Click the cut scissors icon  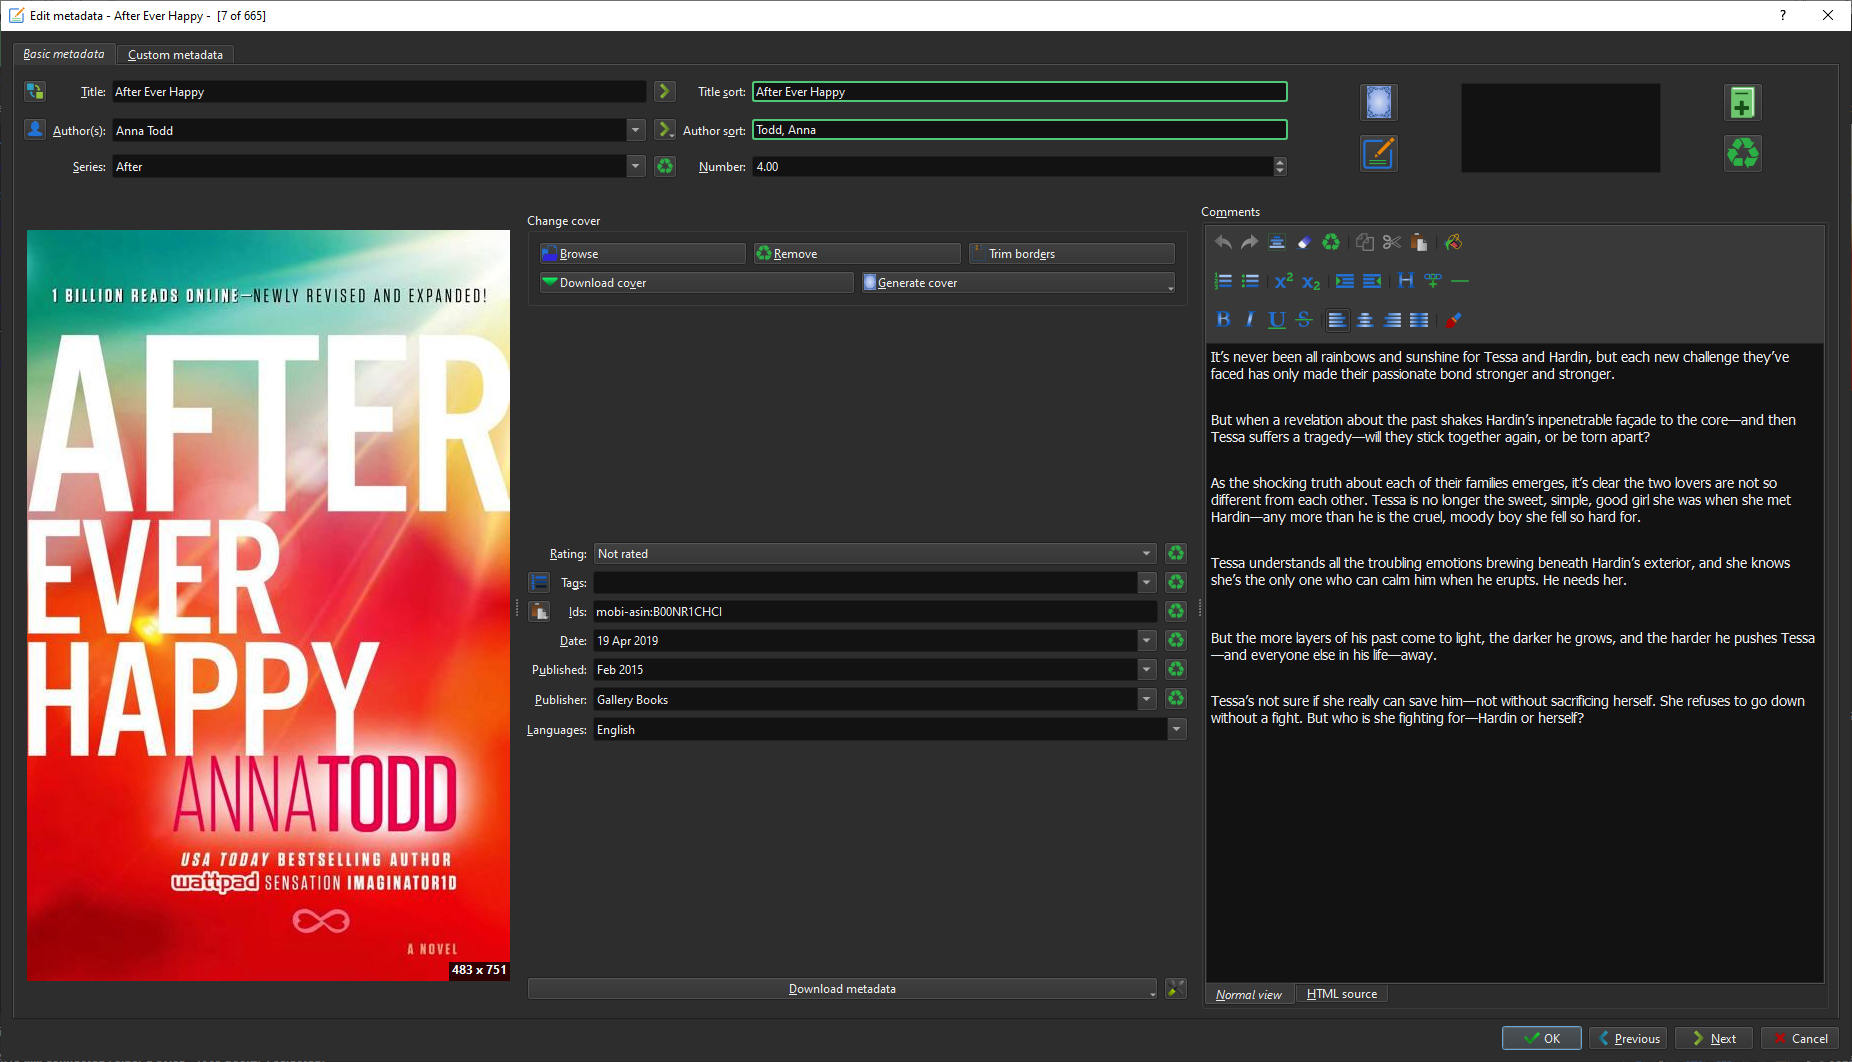(x=1391, y=242)
